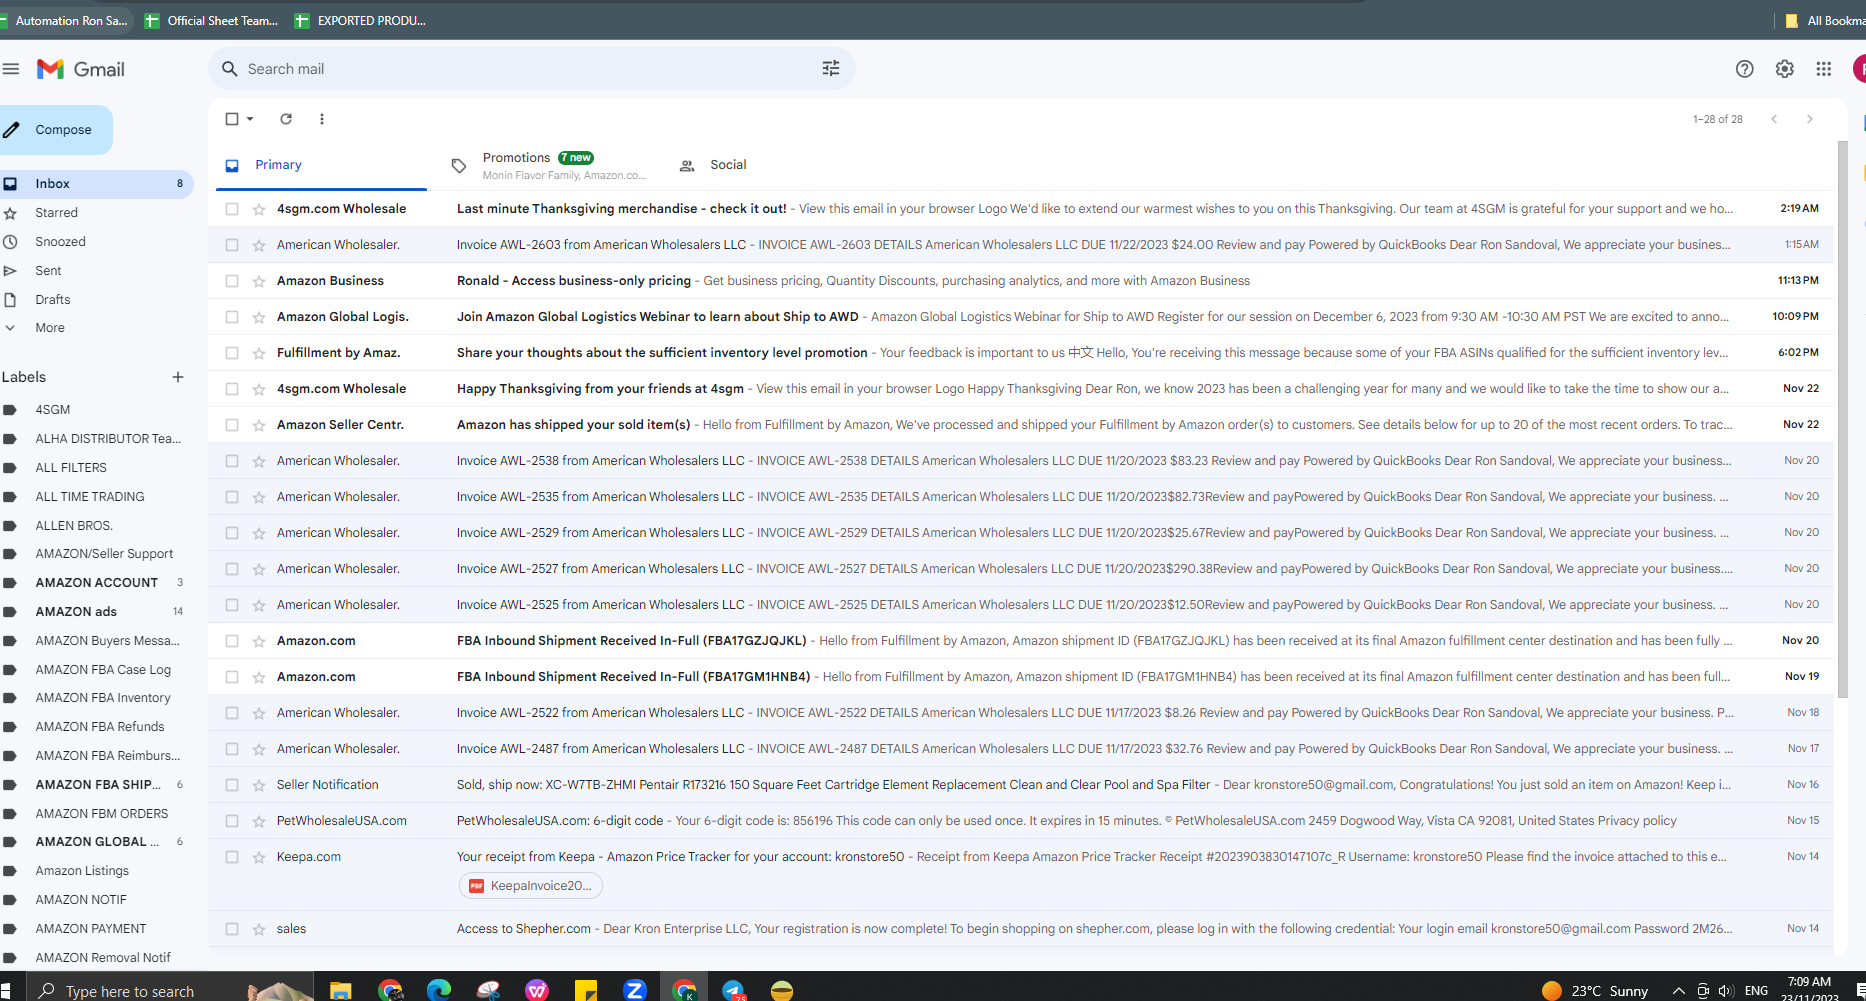Screen dimensions: 1866x1001
Task: Click the Search mail field
Action: tap(530, 69)
